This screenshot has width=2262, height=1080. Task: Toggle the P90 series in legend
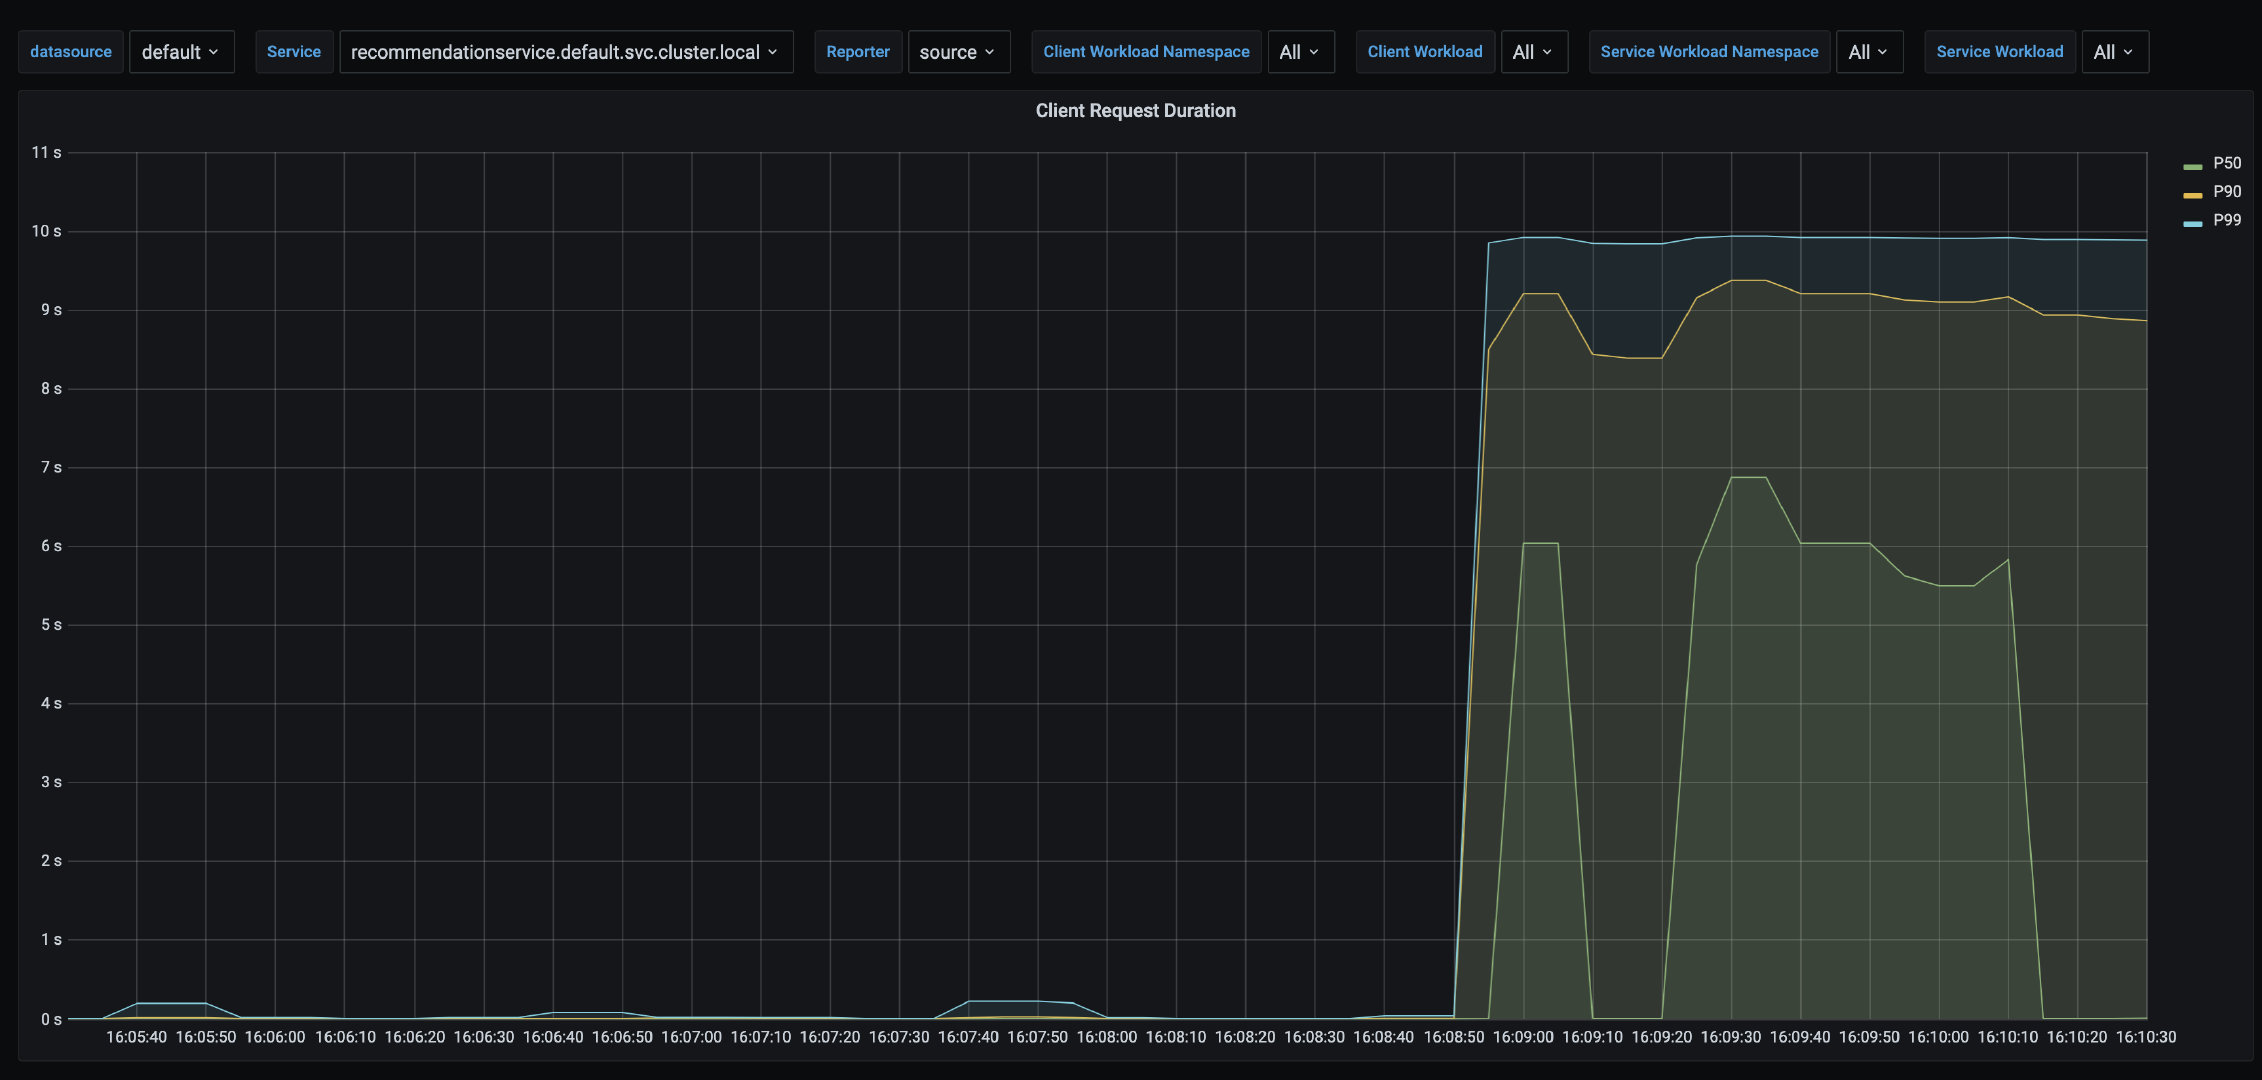pyautogui.click(x=2226, y=192)
